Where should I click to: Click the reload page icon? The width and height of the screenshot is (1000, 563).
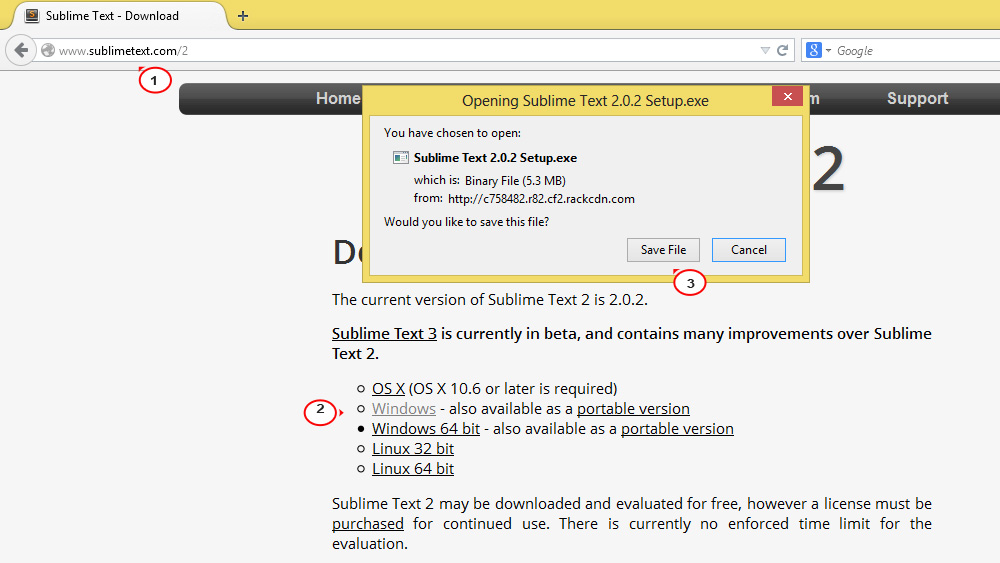pos(783,50)
